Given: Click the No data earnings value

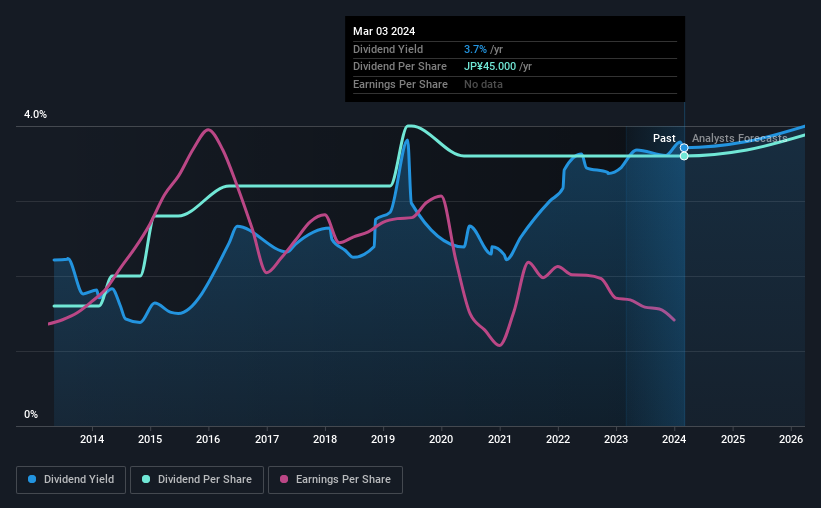Looking at the screenshot, I should 483,84.
